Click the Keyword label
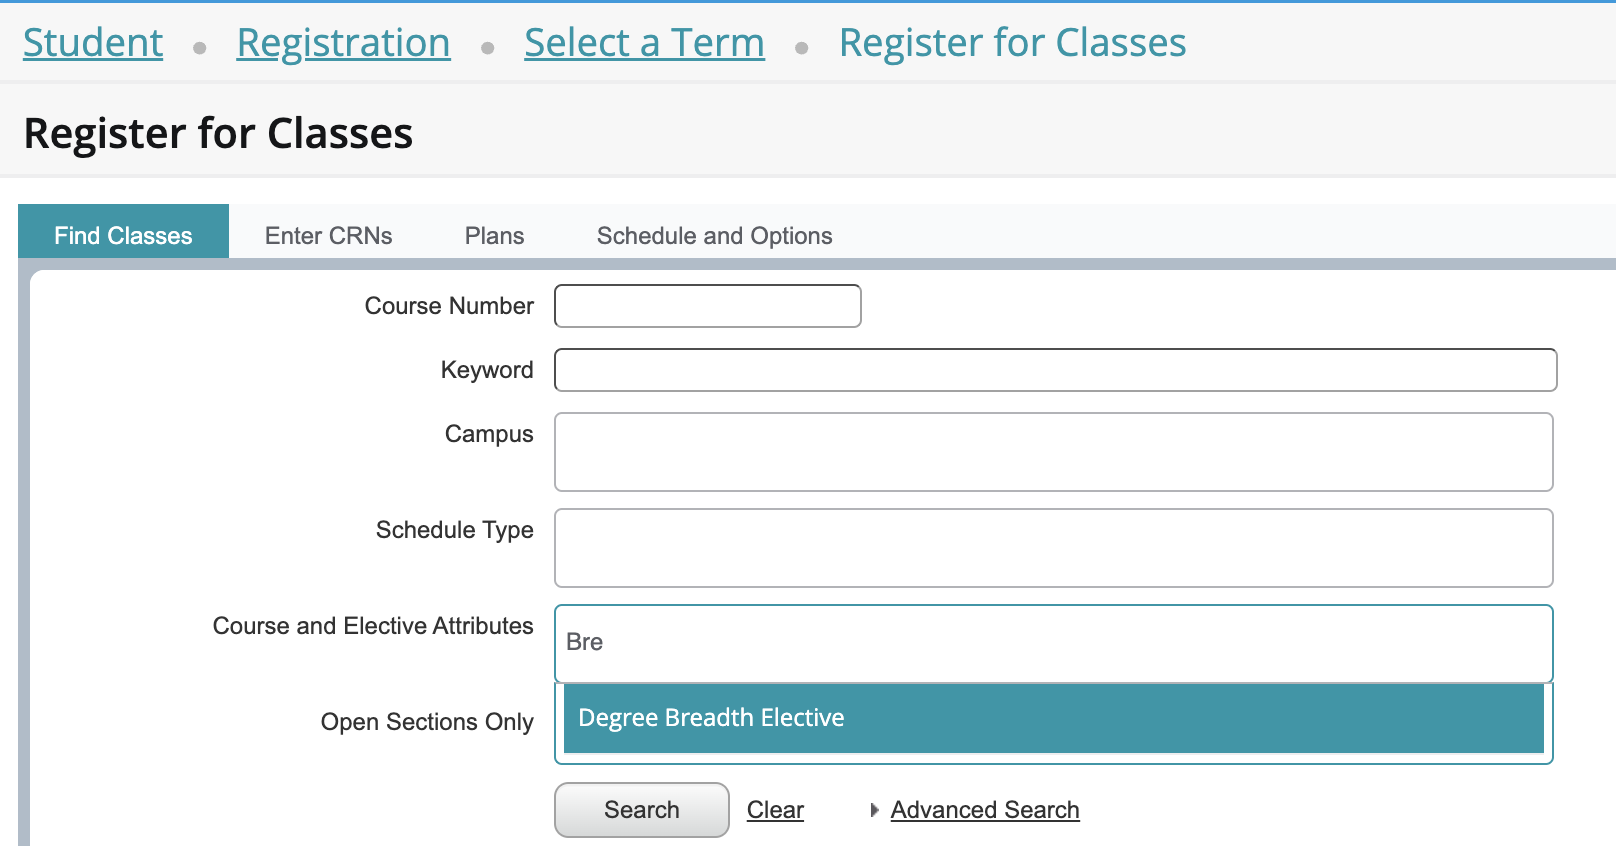 pyautogui.click(x=487, y=370)
